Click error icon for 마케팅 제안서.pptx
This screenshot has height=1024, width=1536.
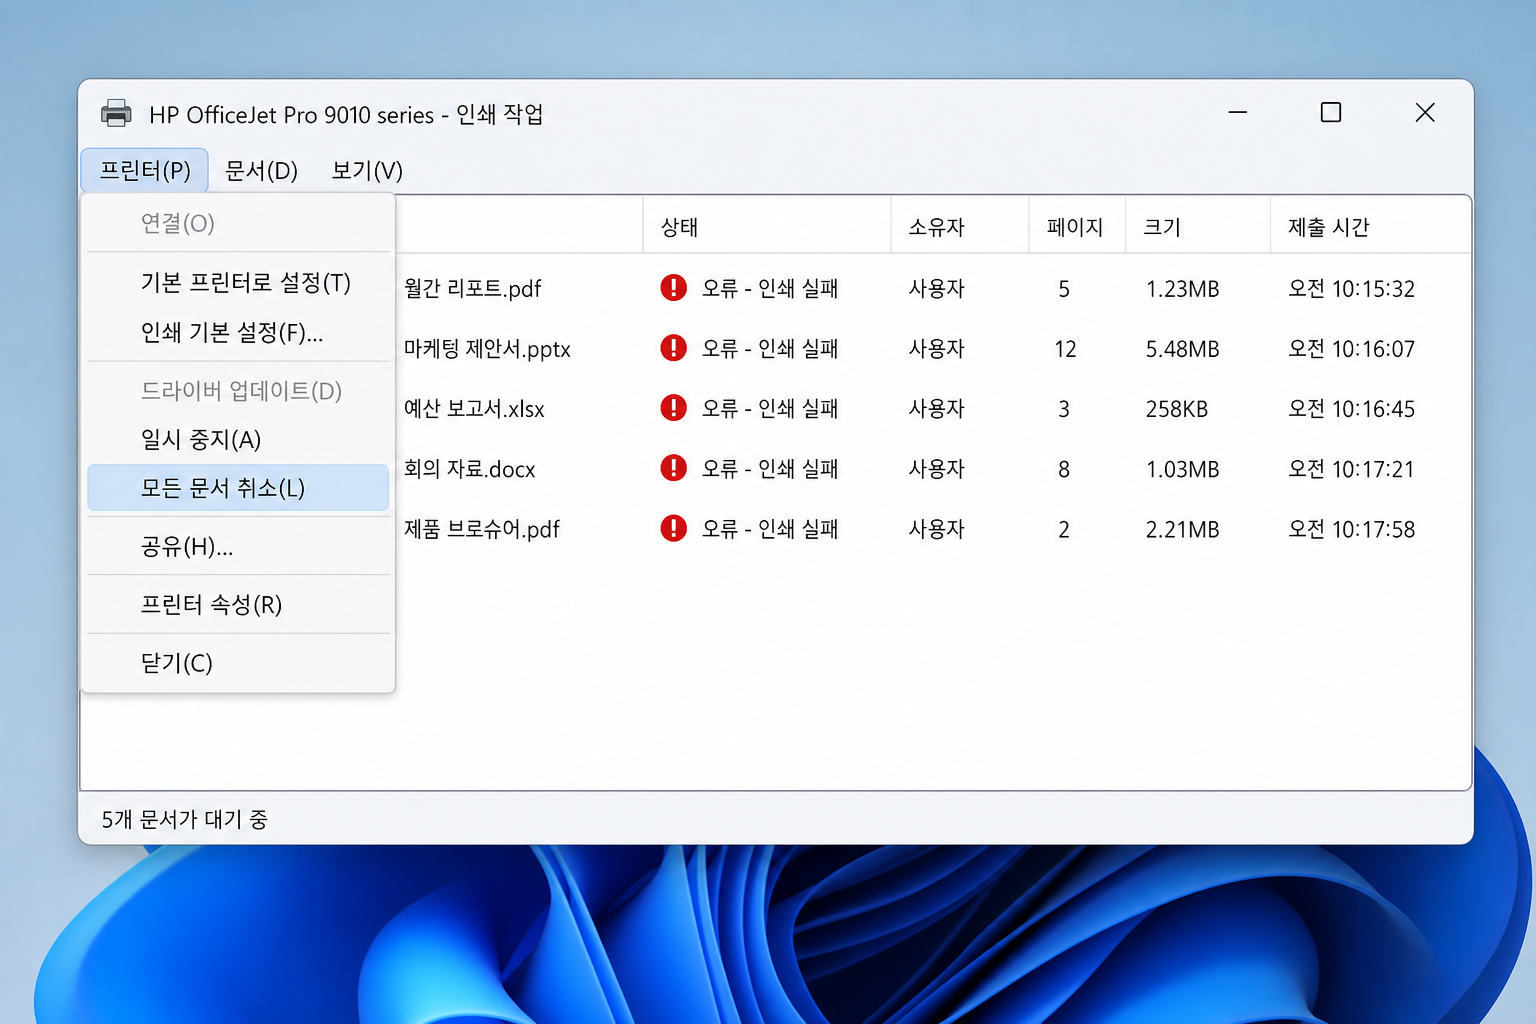(674, 348)
